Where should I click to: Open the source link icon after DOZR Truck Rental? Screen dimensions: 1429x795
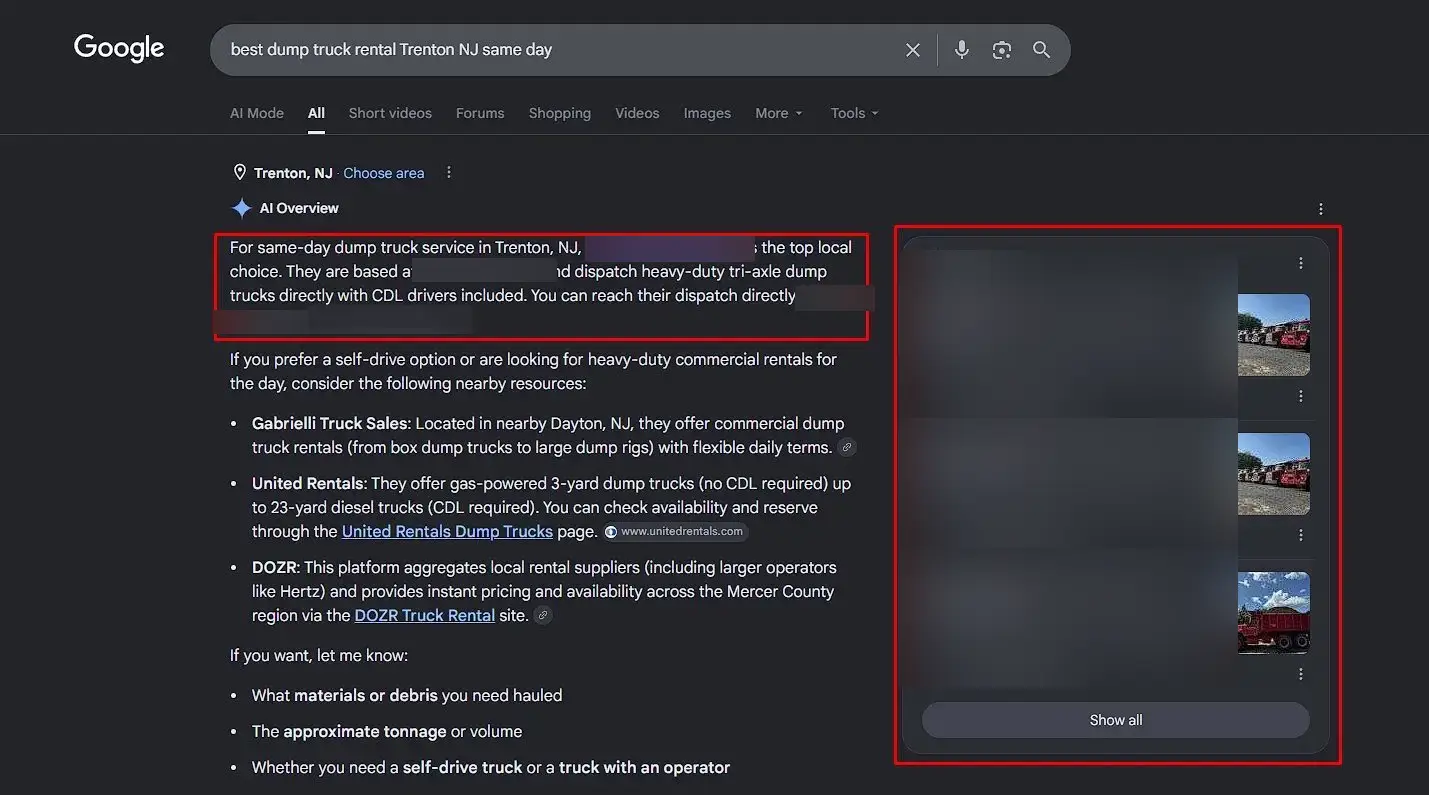click(x=543, y=616)
